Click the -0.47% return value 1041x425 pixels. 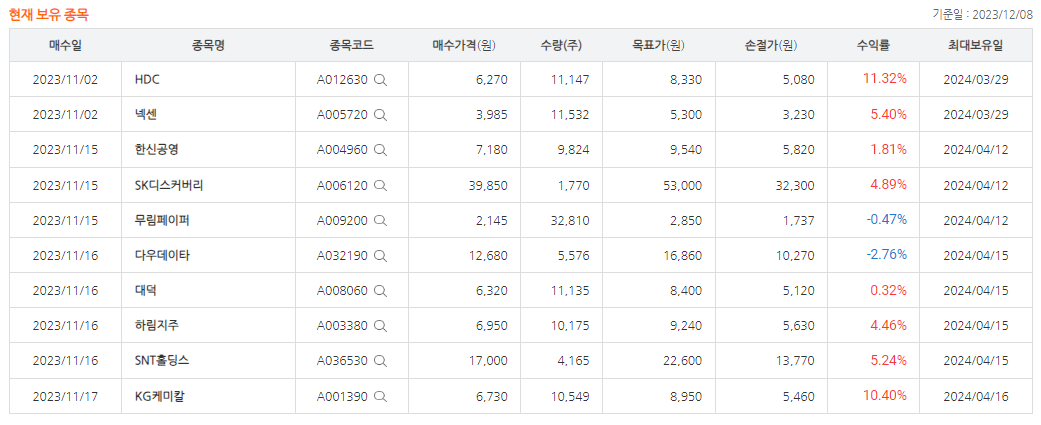pos(886,220)
